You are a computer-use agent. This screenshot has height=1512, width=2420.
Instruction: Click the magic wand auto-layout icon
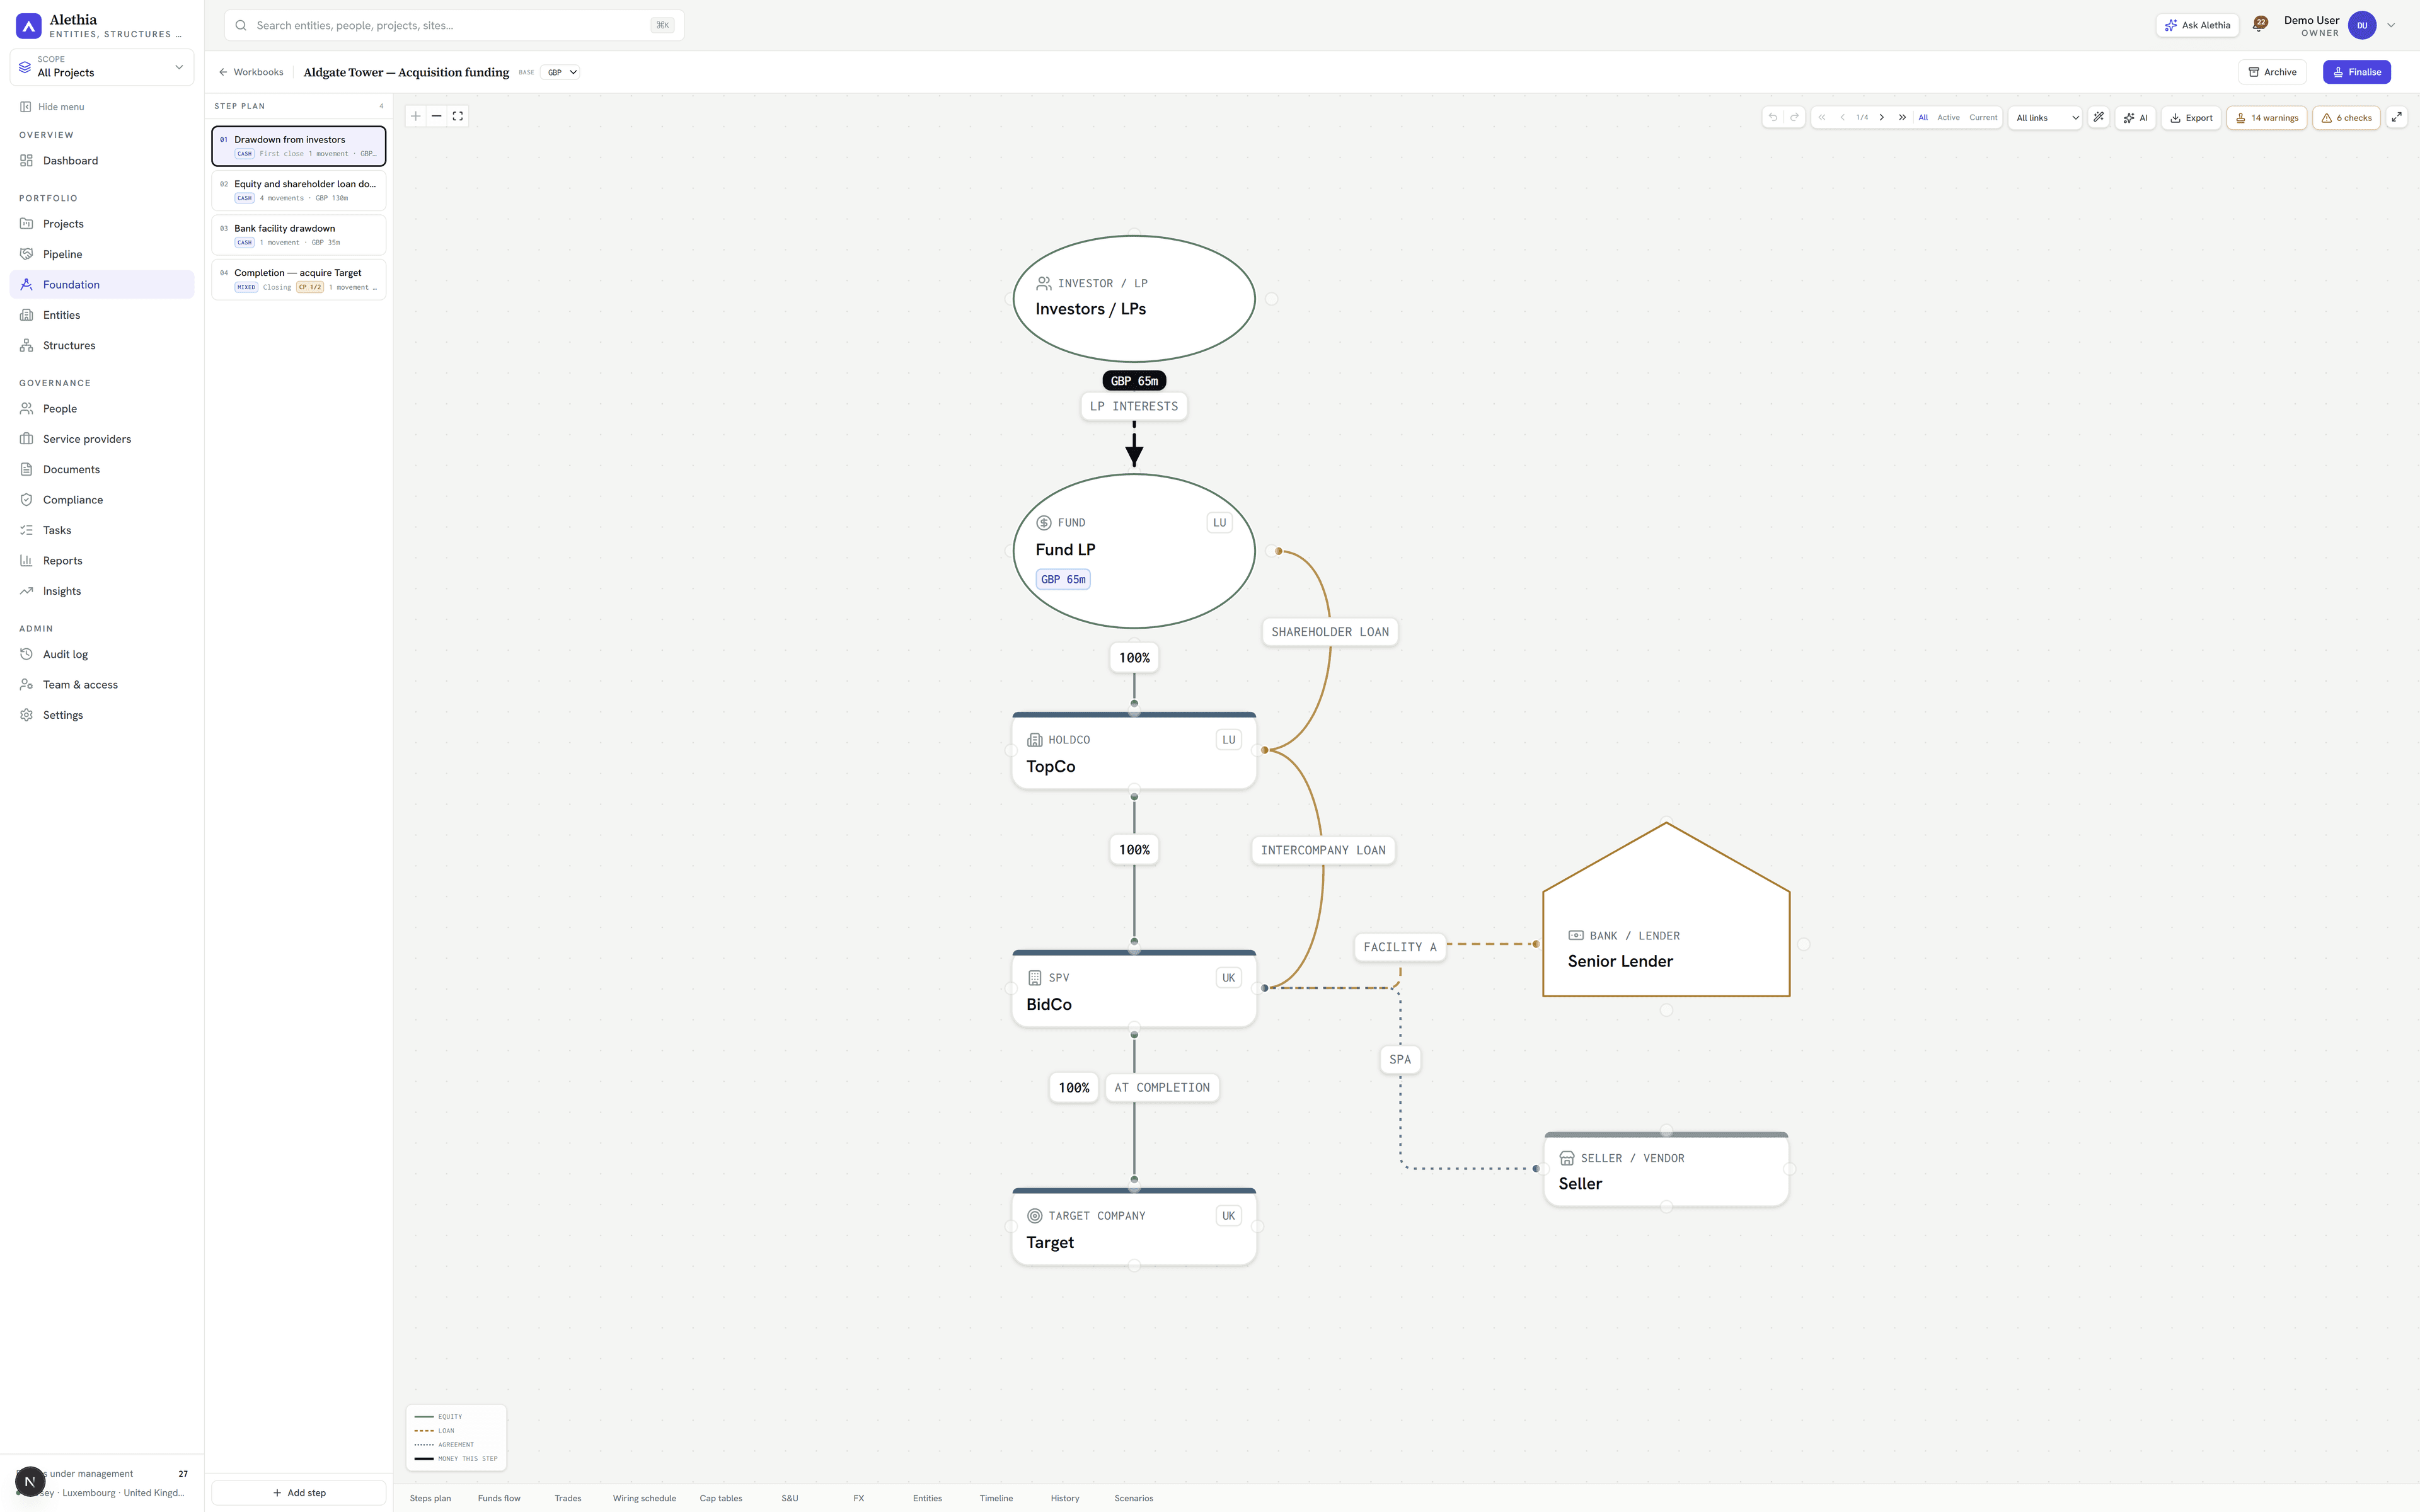click(x=2099, y=117)
